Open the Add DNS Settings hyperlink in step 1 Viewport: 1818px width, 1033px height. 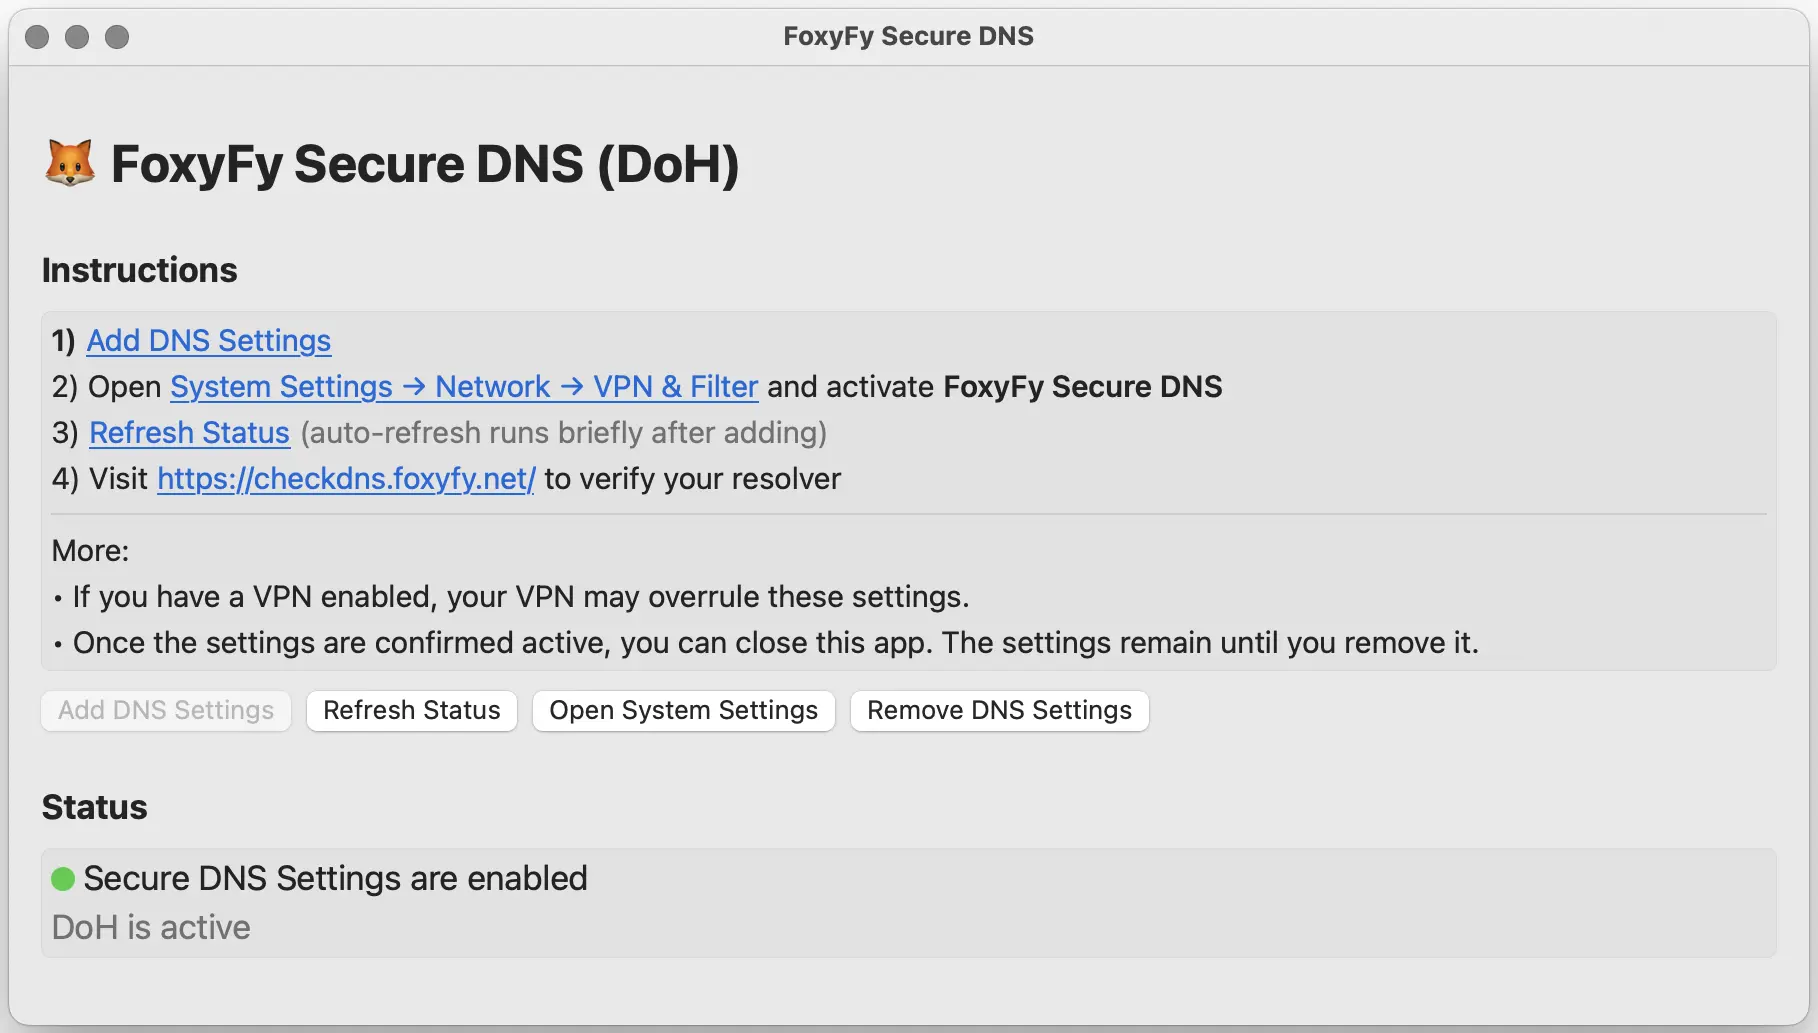tap(208, 341)
